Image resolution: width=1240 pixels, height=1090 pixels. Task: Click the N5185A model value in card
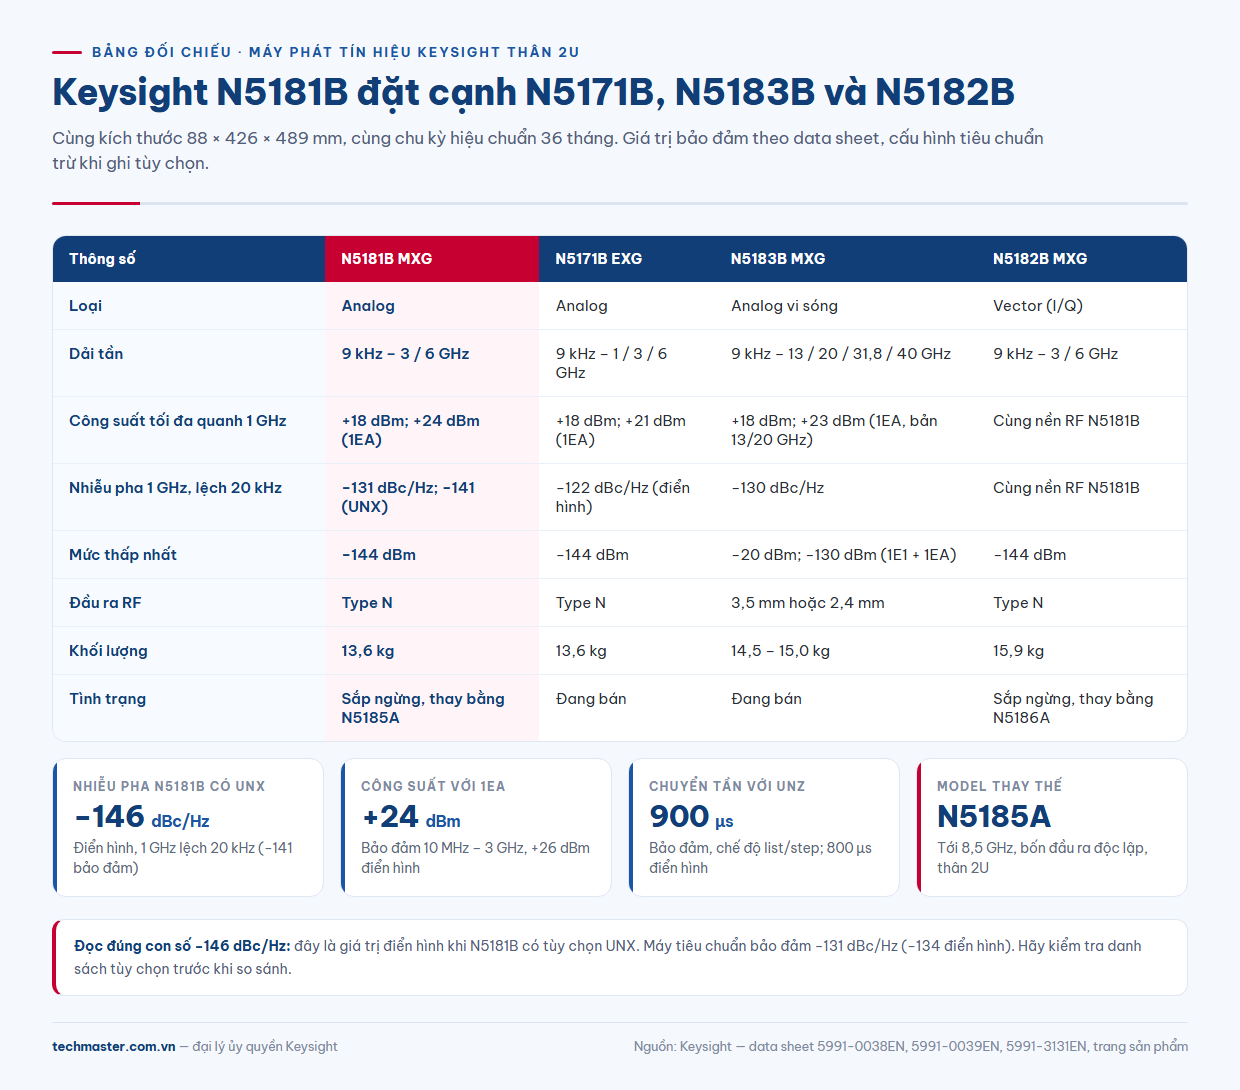[994, 817]
